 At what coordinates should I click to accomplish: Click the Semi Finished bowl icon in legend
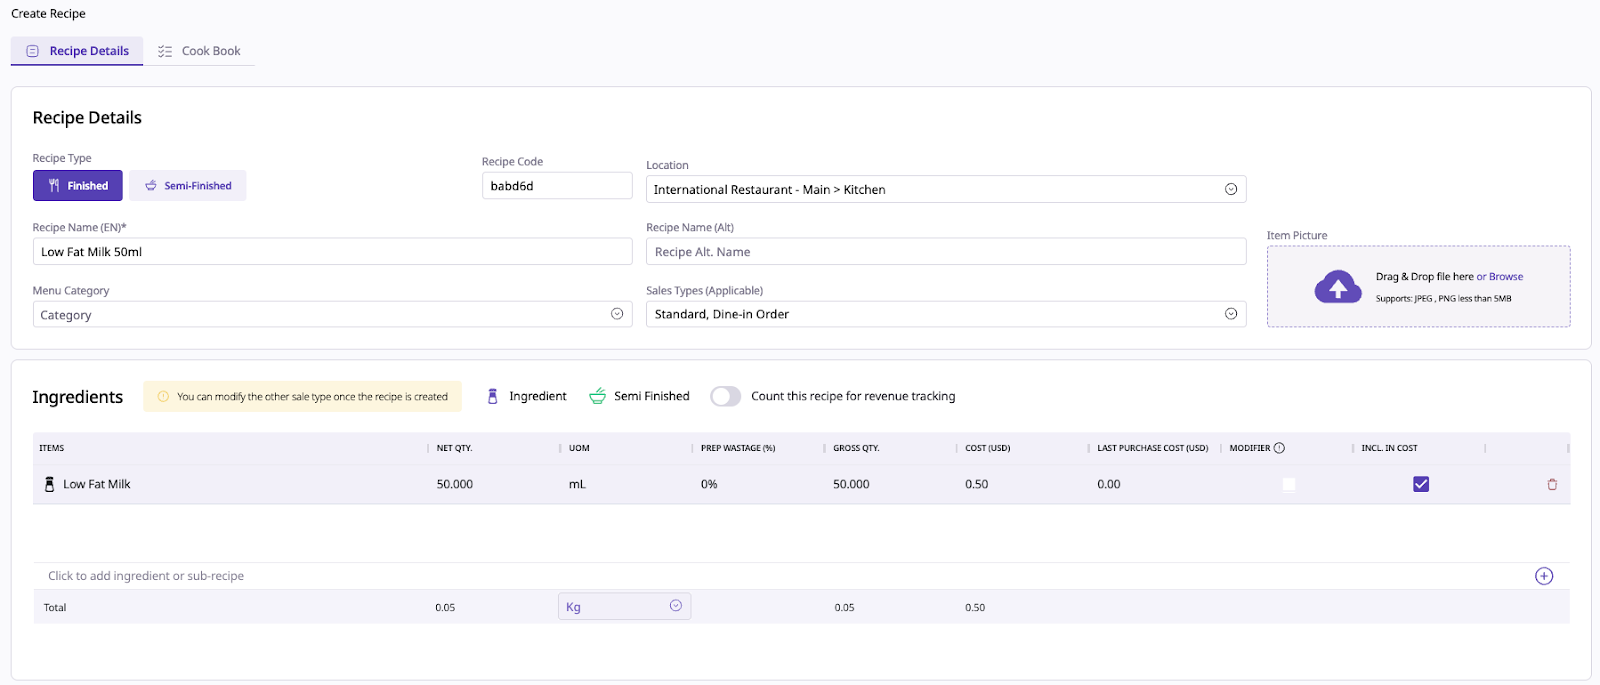(597, 396)
